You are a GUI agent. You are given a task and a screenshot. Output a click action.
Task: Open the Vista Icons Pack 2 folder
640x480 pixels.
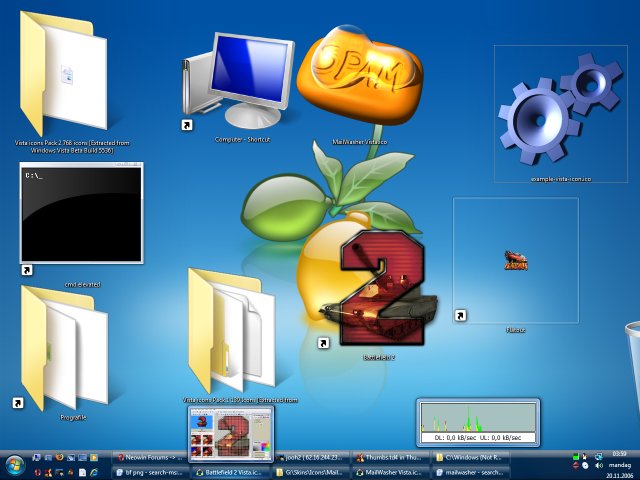pos(65,73)
